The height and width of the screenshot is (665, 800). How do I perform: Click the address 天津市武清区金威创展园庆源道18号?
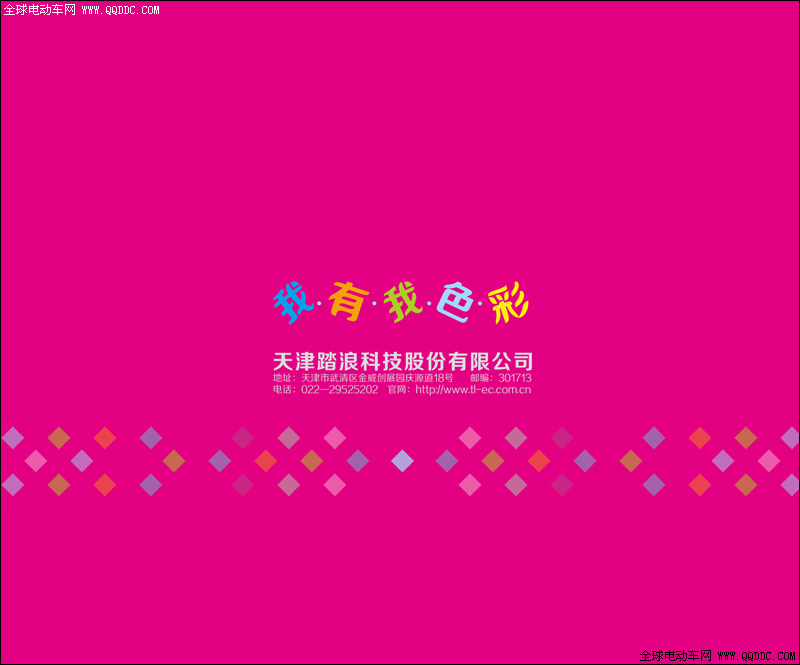377,378
